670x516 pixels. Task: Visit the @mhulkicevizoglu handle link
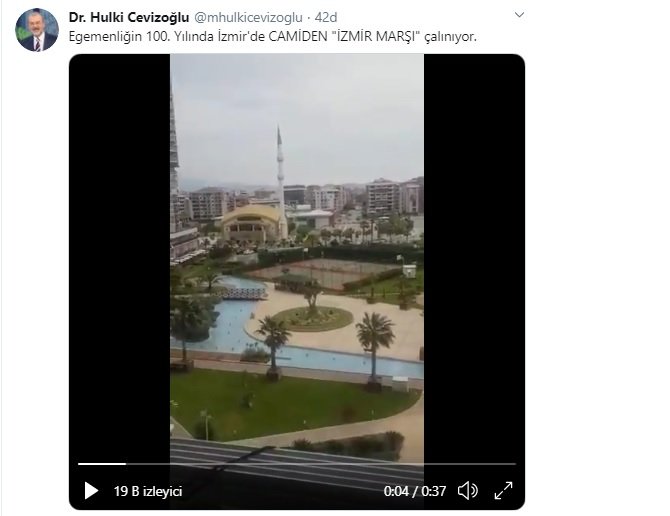point(248,18)
